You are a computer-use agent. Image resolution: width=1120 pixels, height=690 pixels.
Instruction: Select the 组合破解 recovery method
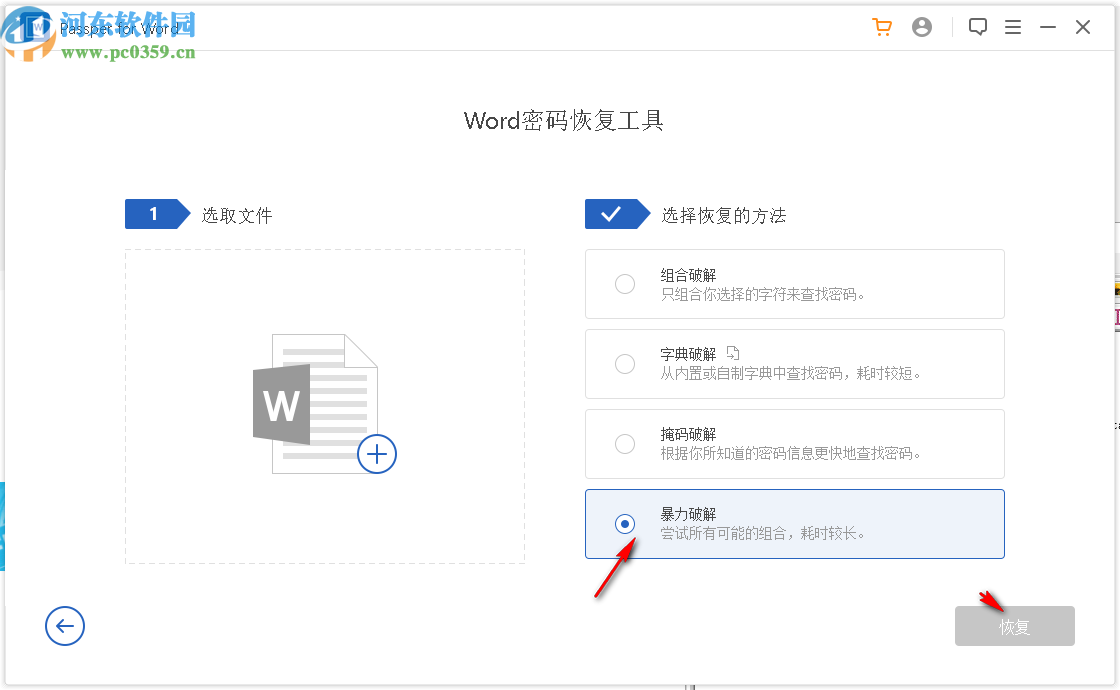625,284
